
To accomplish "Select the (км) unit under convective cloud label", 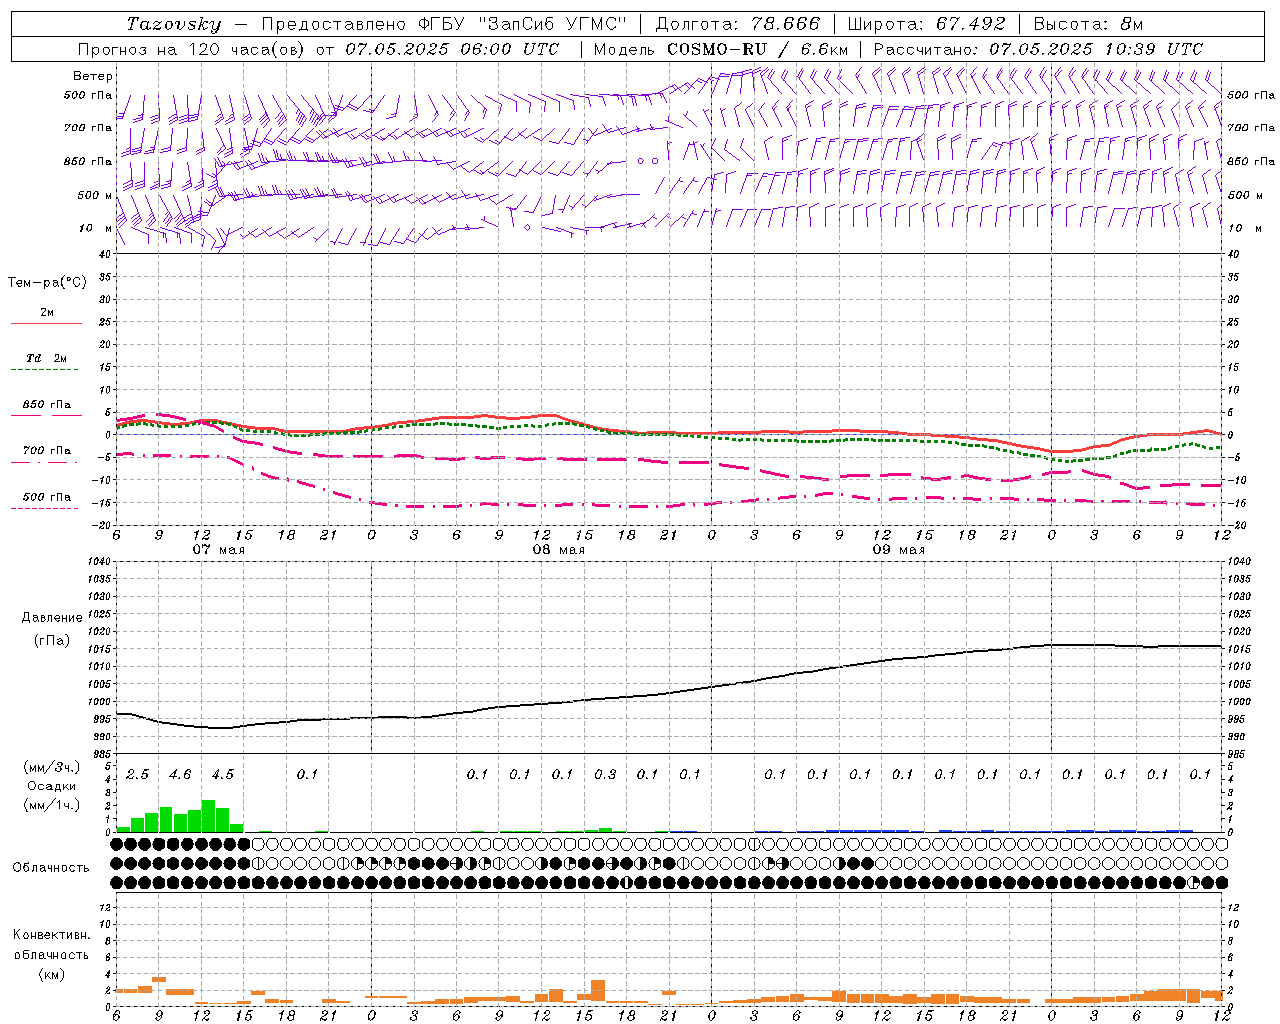I will coord(51,974).
